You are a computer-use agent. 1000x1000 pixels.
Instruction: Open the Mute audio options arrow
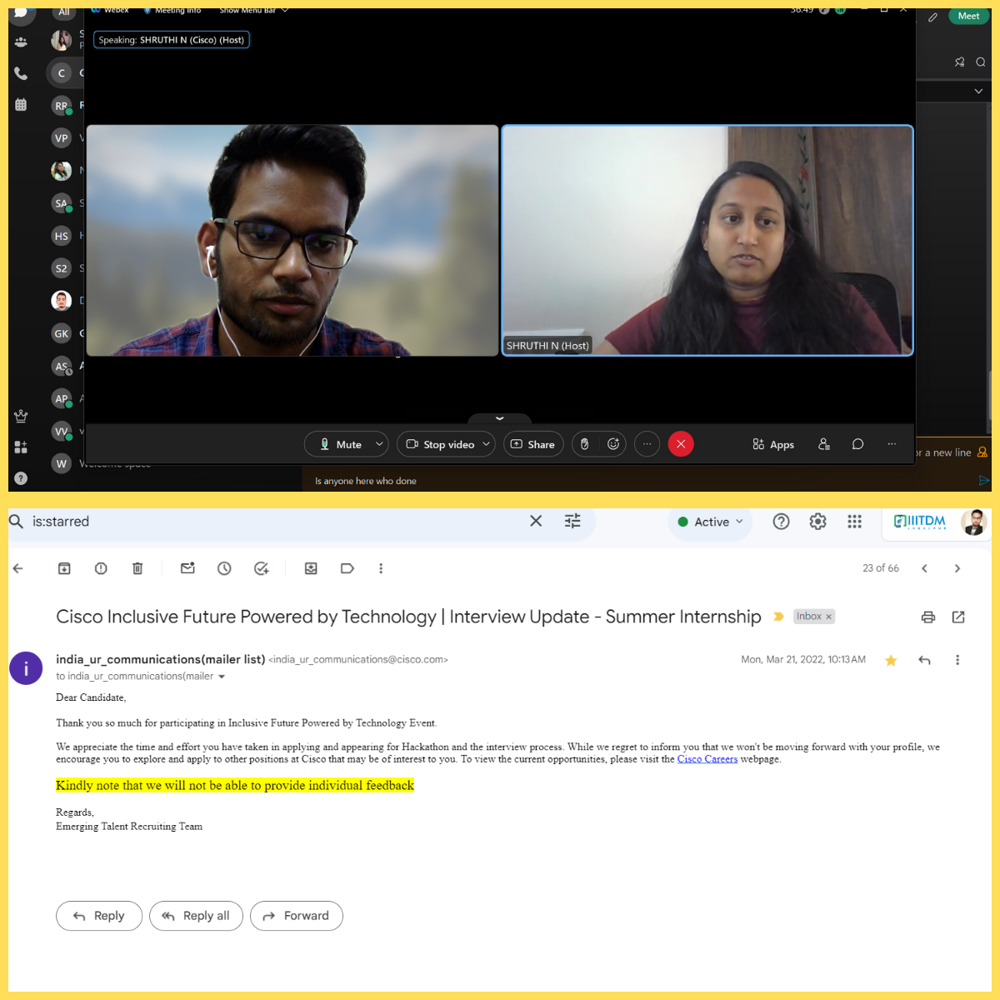(379, 444)
